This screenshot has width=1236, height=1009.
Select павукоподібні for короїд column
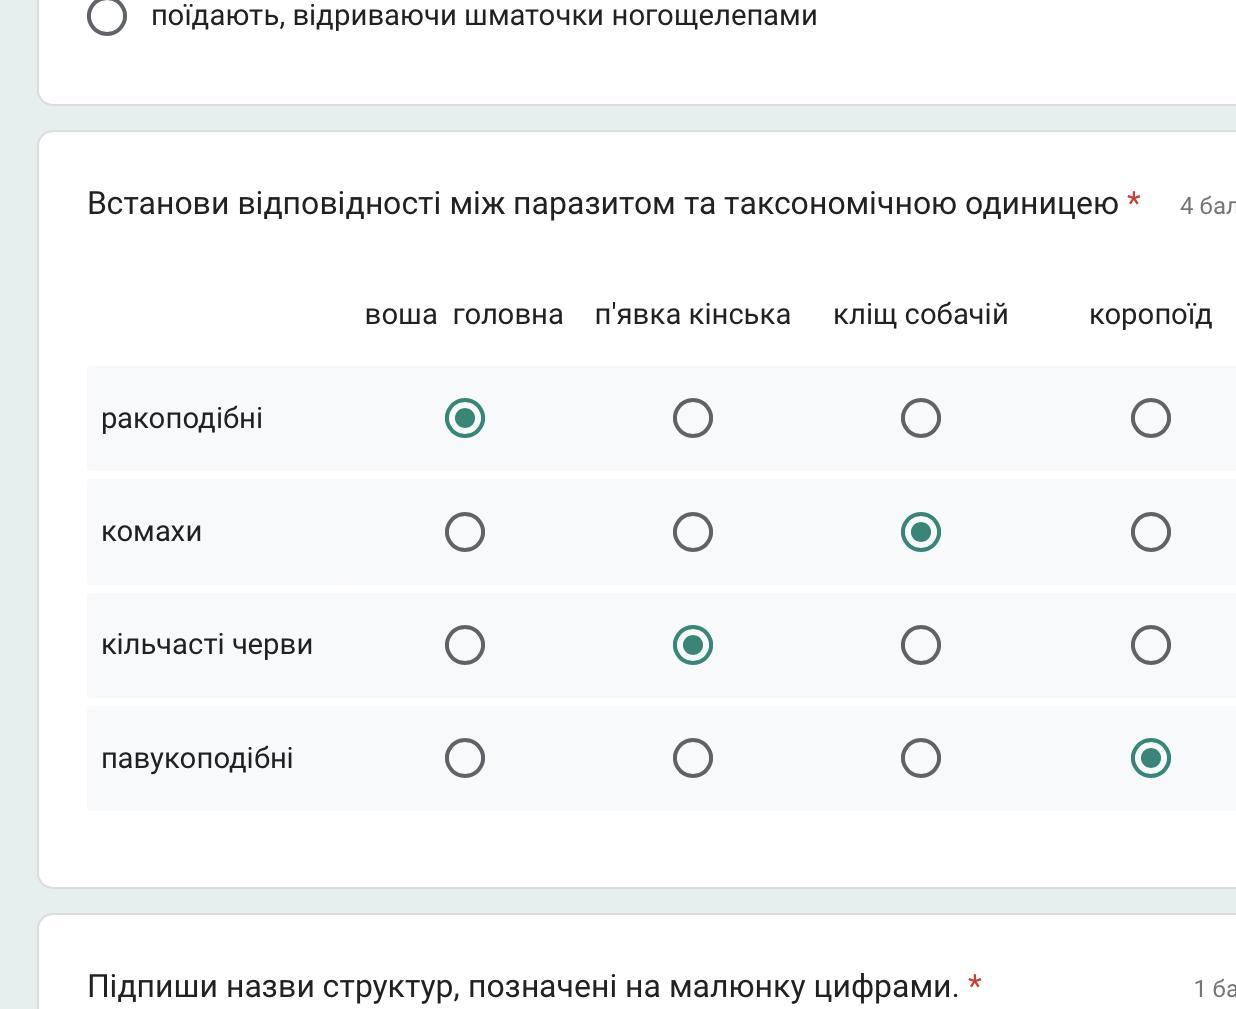click(x=1150, y=758)
